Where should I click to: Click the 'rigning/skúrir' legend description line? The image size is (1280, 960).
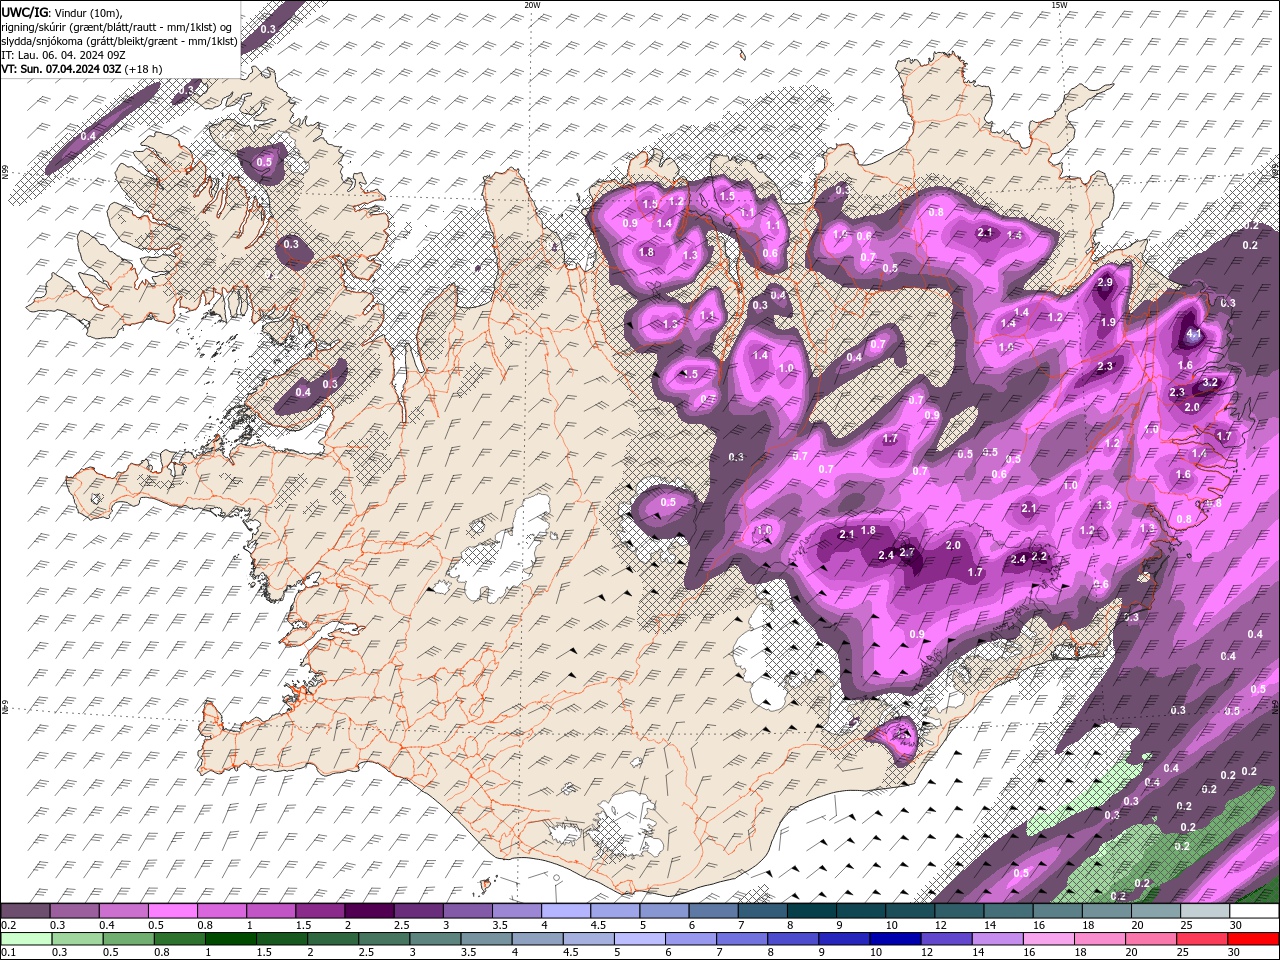pyautogui.click(x=117, y=27)
